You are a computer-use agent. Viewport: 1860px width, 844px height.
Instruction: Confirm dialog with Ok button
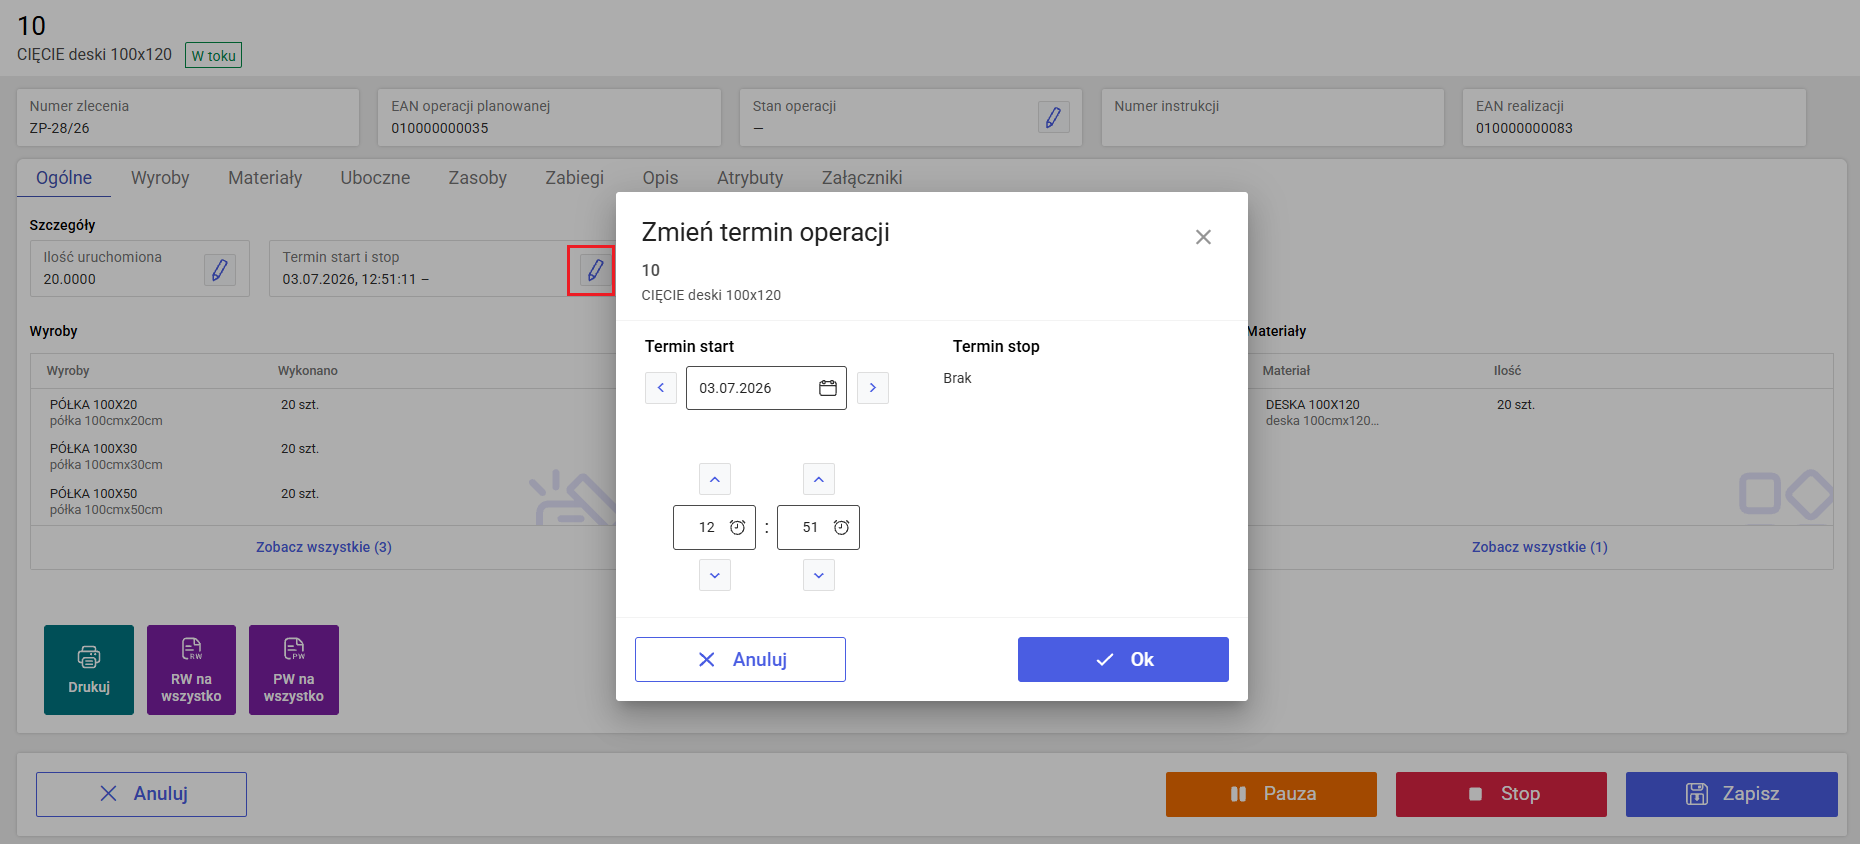(1123, 660)
